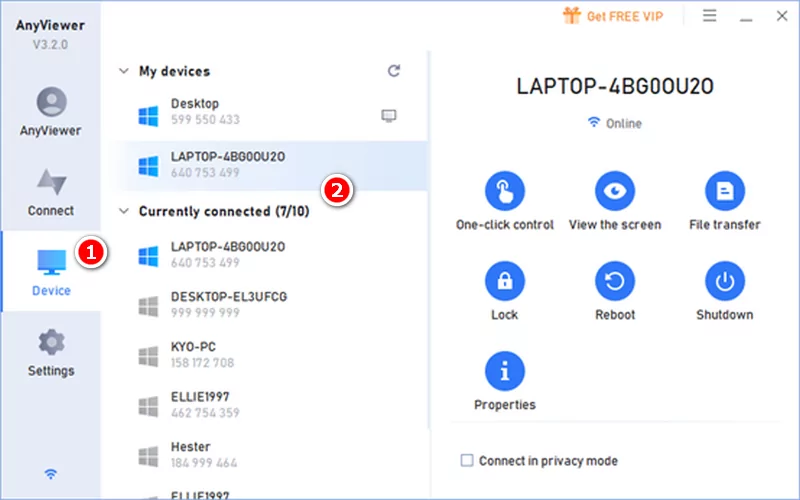Click Windows logo of Hester
Image resolution: width=800 pixels, height=500 pixels.
[x=148, y=457]
